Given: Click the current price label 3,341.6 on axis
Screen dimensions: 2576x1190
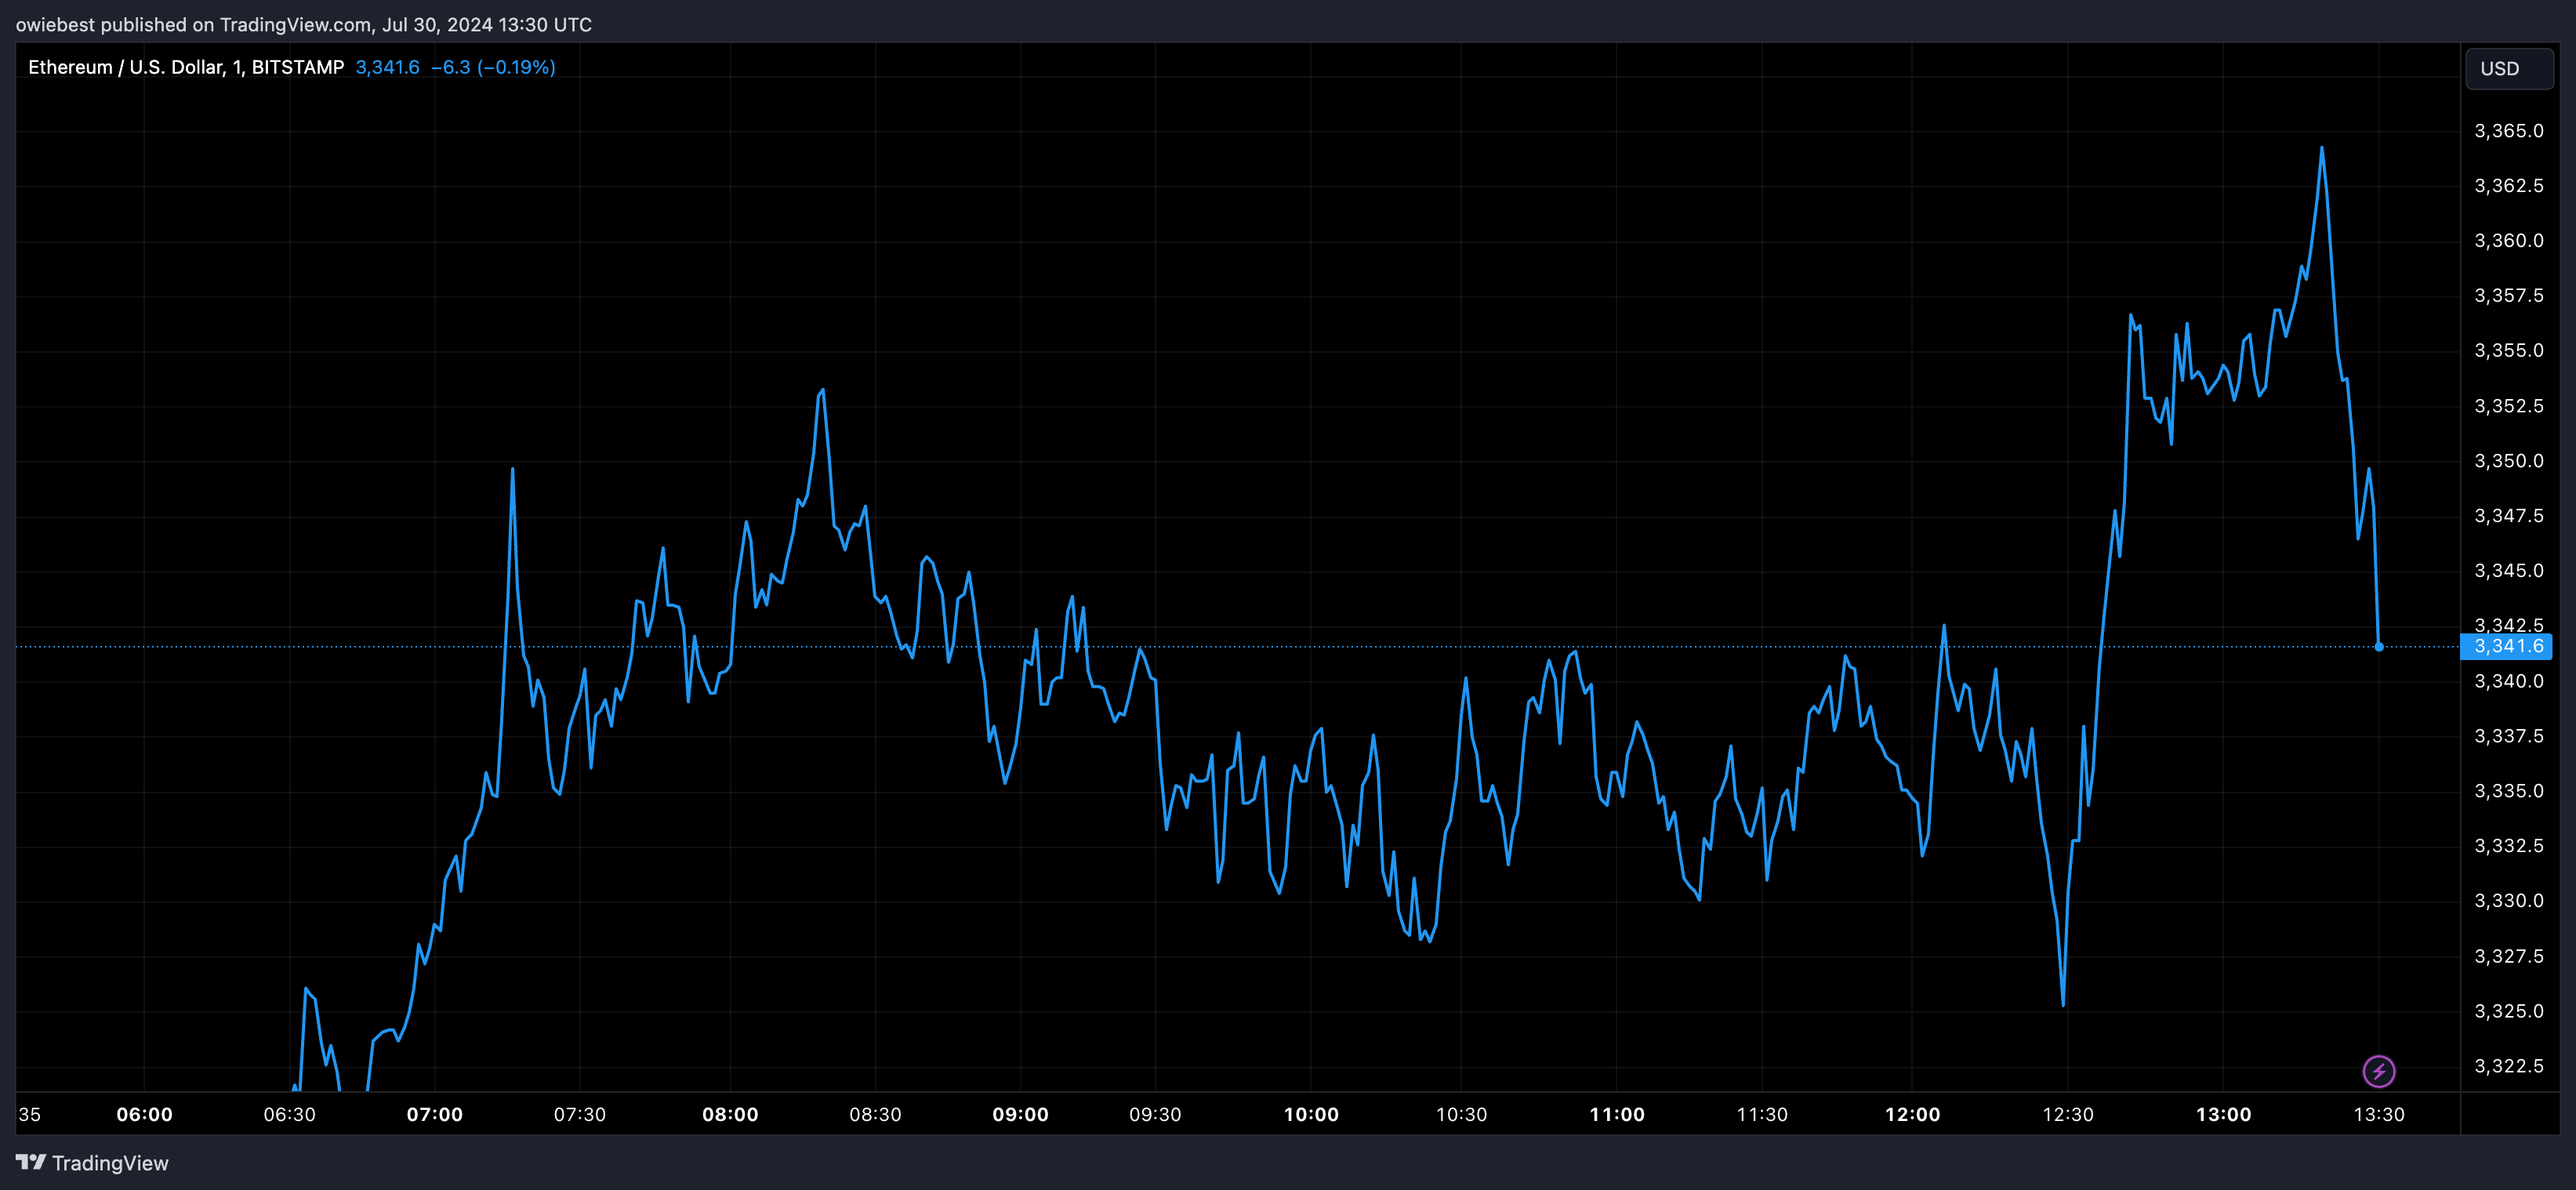Looking at the screenshot, I should [x=2507, y=646].
